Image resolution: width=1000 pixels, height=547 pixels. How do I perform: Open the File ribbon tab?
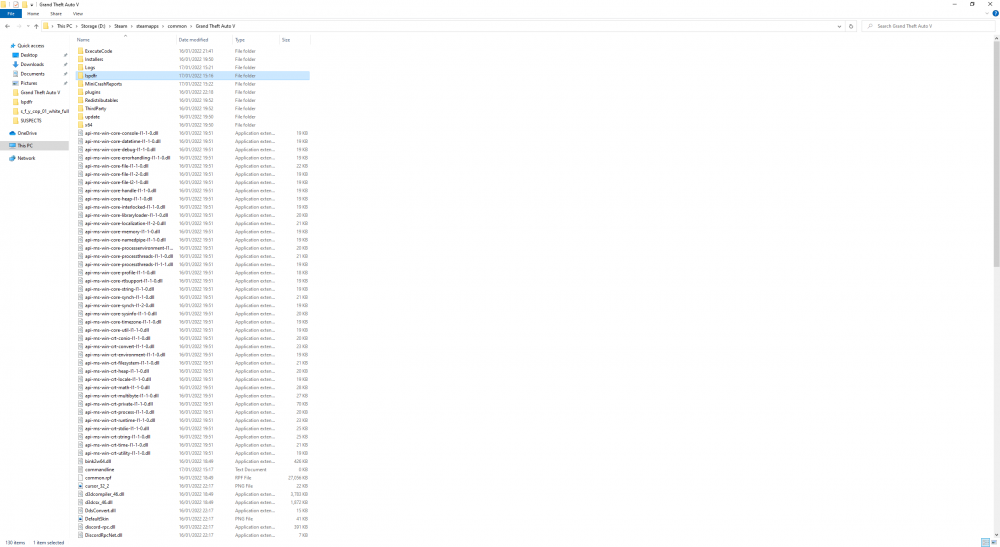11,13
